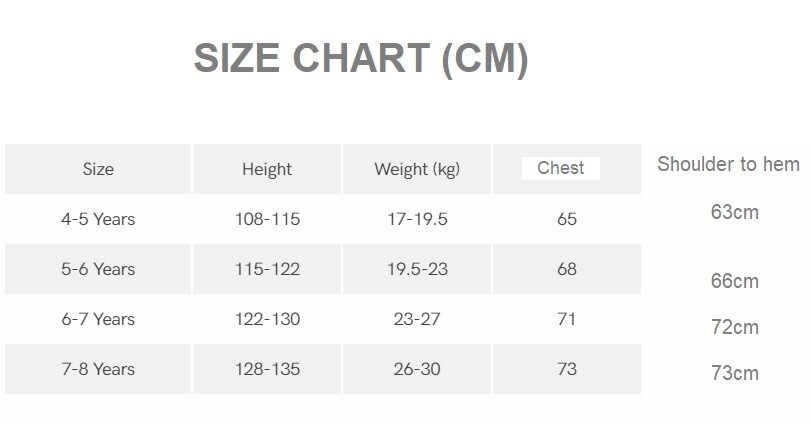Click the Weight (kg) column header

(x=417, y=169)
